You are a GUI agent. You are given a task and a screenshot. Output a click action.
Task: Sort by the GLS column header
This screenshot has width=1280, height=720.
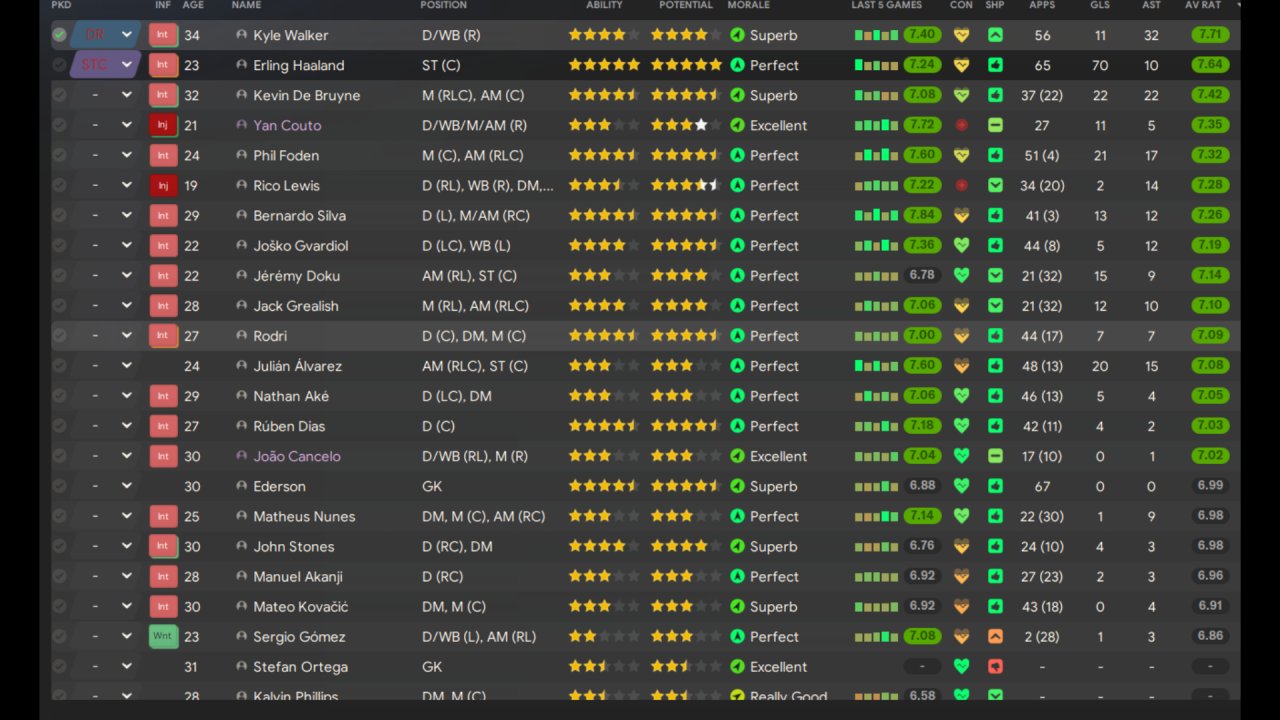(x=1100, y=5)
